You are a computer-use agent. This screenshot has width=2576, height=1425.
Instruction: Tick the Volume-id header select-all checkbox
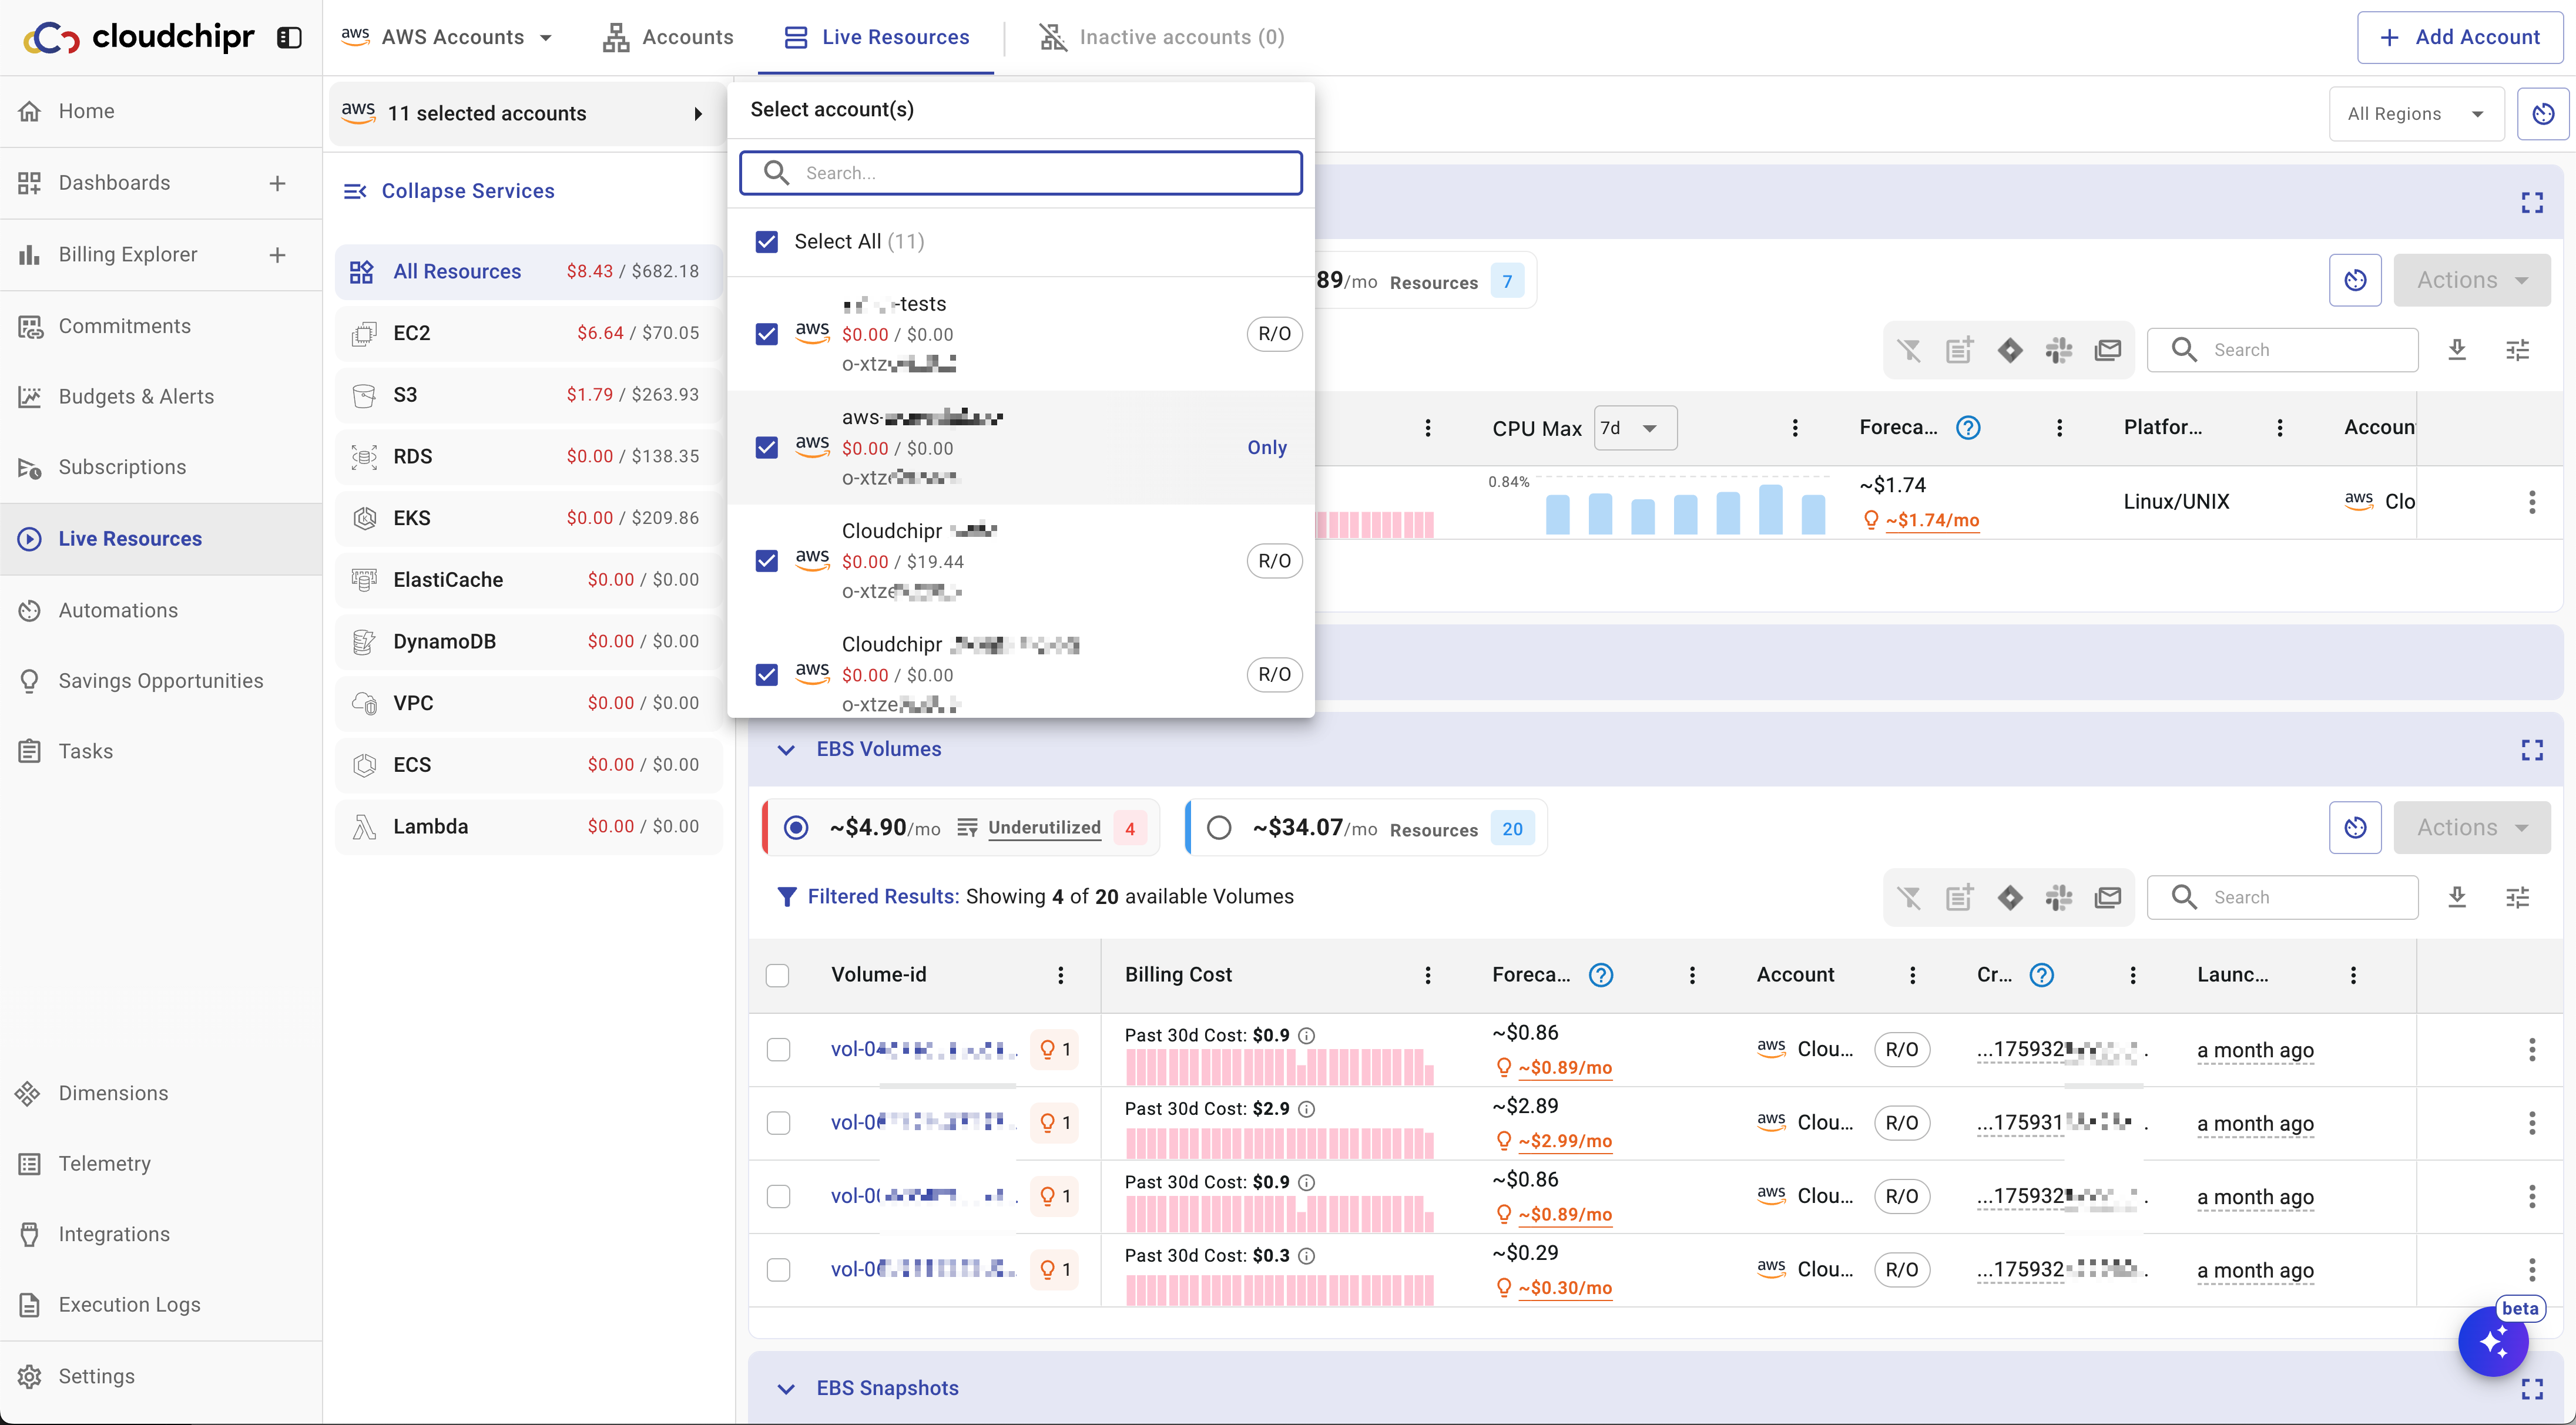tap(777, 974)
